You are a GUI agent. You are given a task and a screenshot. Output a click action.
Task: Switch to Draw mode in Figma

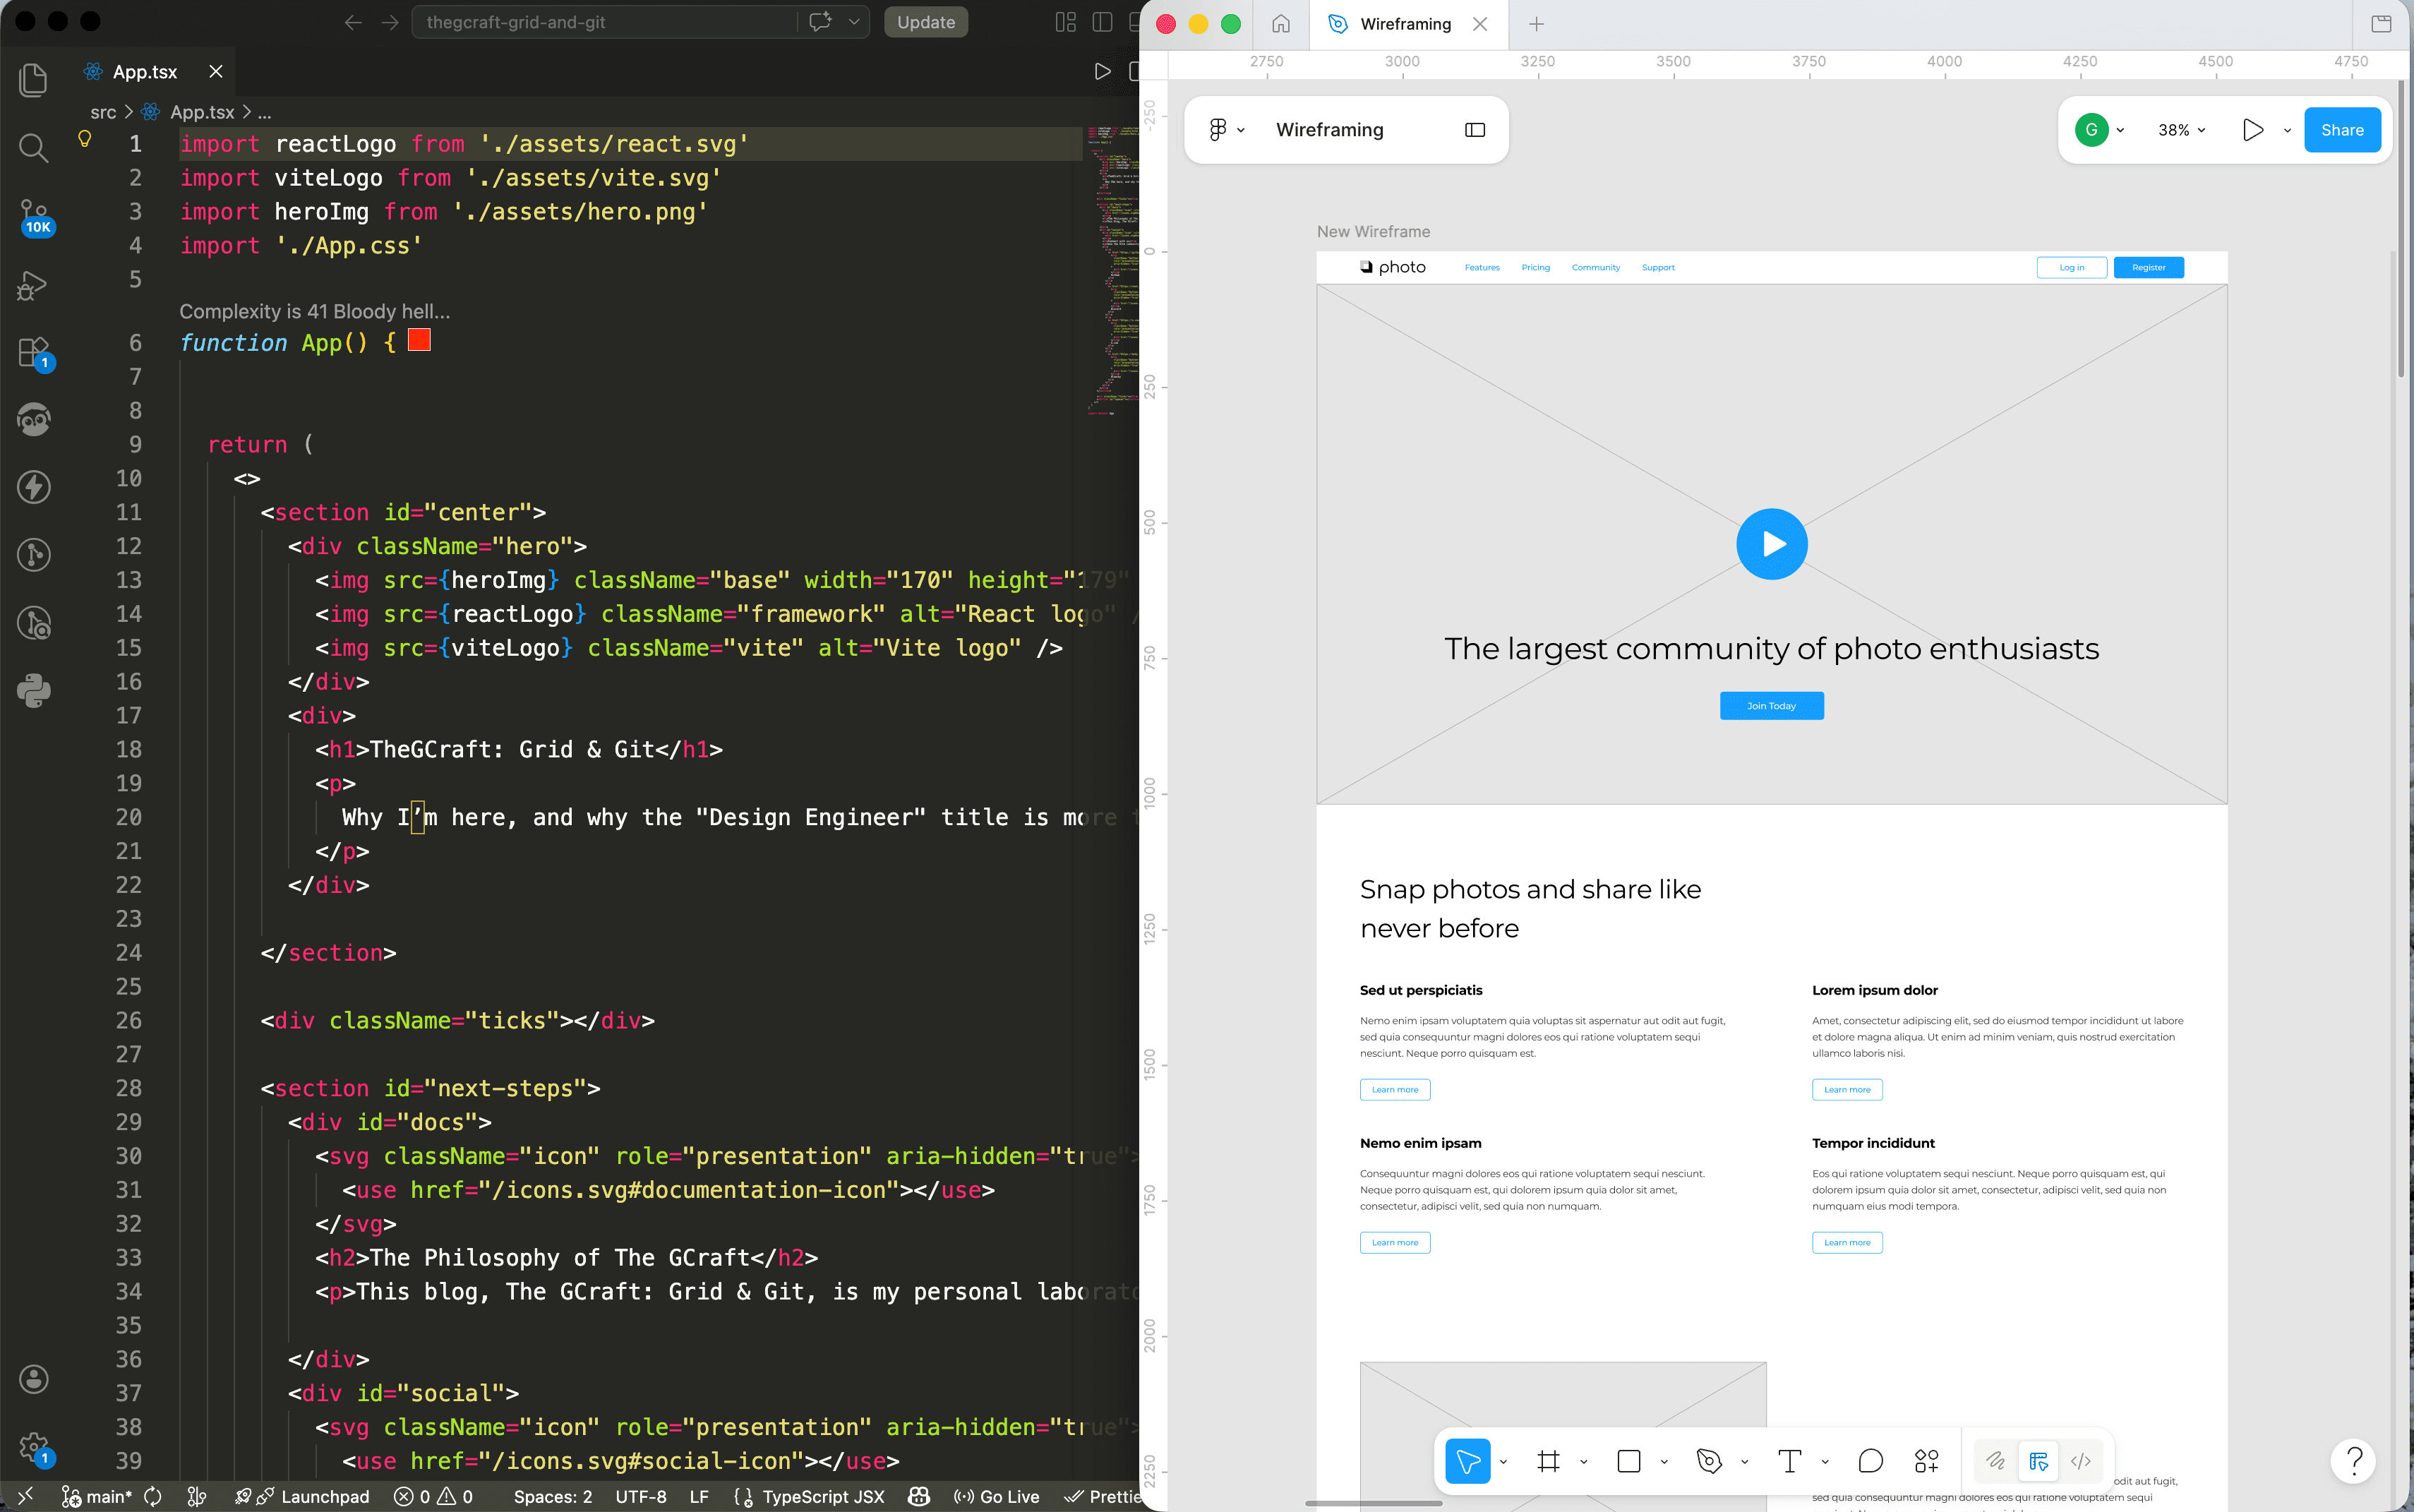(1995, 1461)
